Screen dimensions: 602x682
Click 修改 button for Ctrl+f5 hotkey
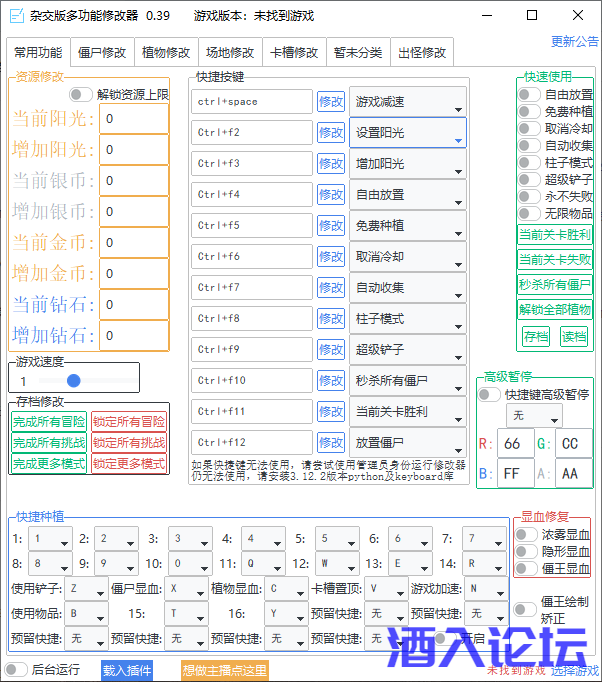pyautogui.click(x=331, y=226)
